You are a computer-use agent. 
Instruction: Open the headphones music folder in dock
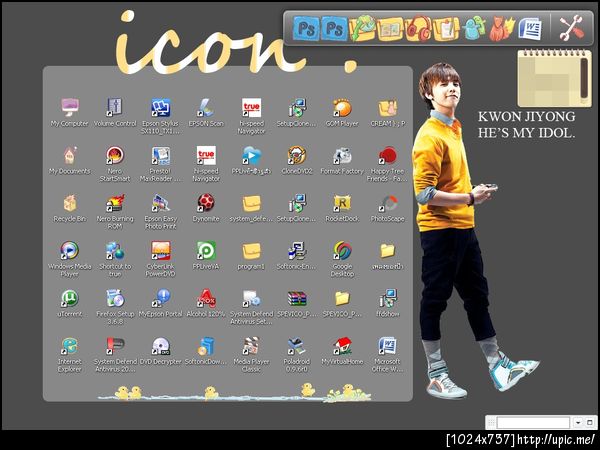pos(418,28)
